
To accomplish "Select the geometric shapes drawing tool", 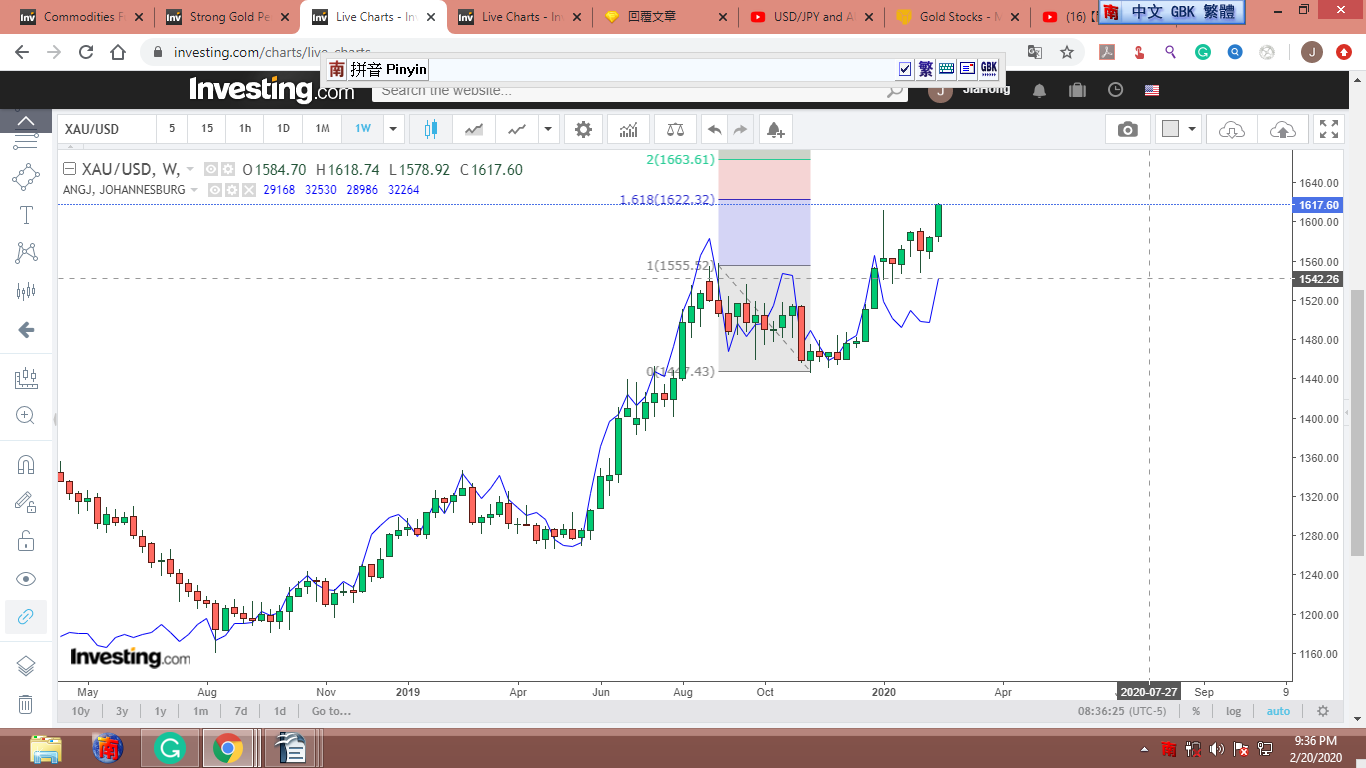I will (26, 177).
